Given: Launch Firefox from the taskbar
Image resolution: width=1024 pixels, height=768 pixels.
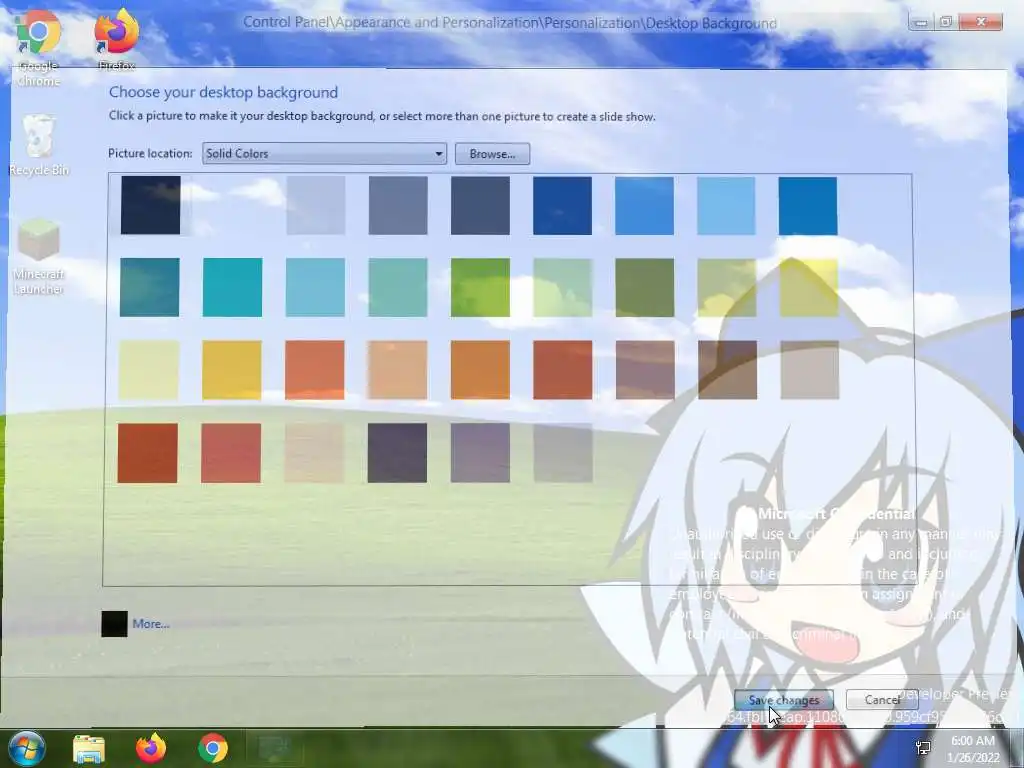Looking at the screenshot, I should click(x=151, y=748).
